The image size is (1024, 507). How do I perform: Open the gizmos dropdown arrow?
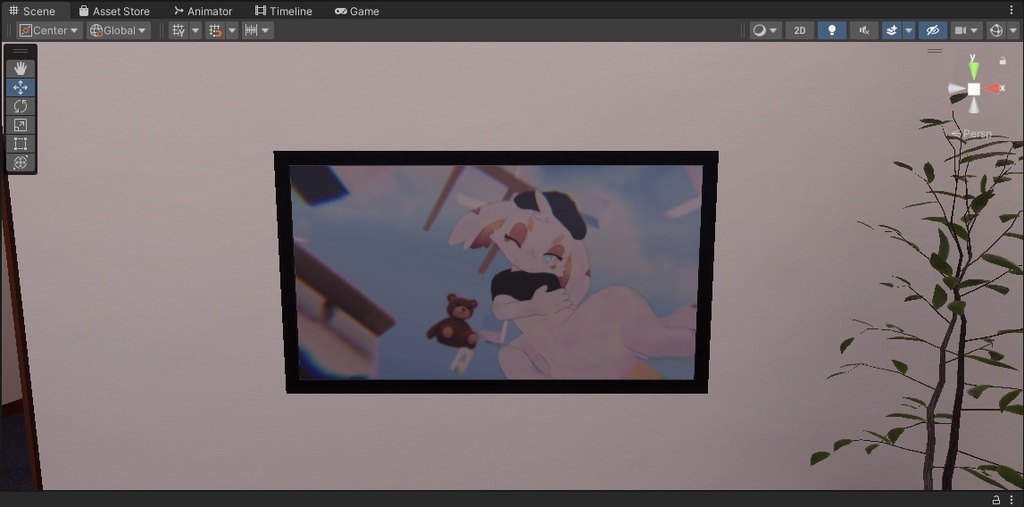click(x=1013, y=30)
